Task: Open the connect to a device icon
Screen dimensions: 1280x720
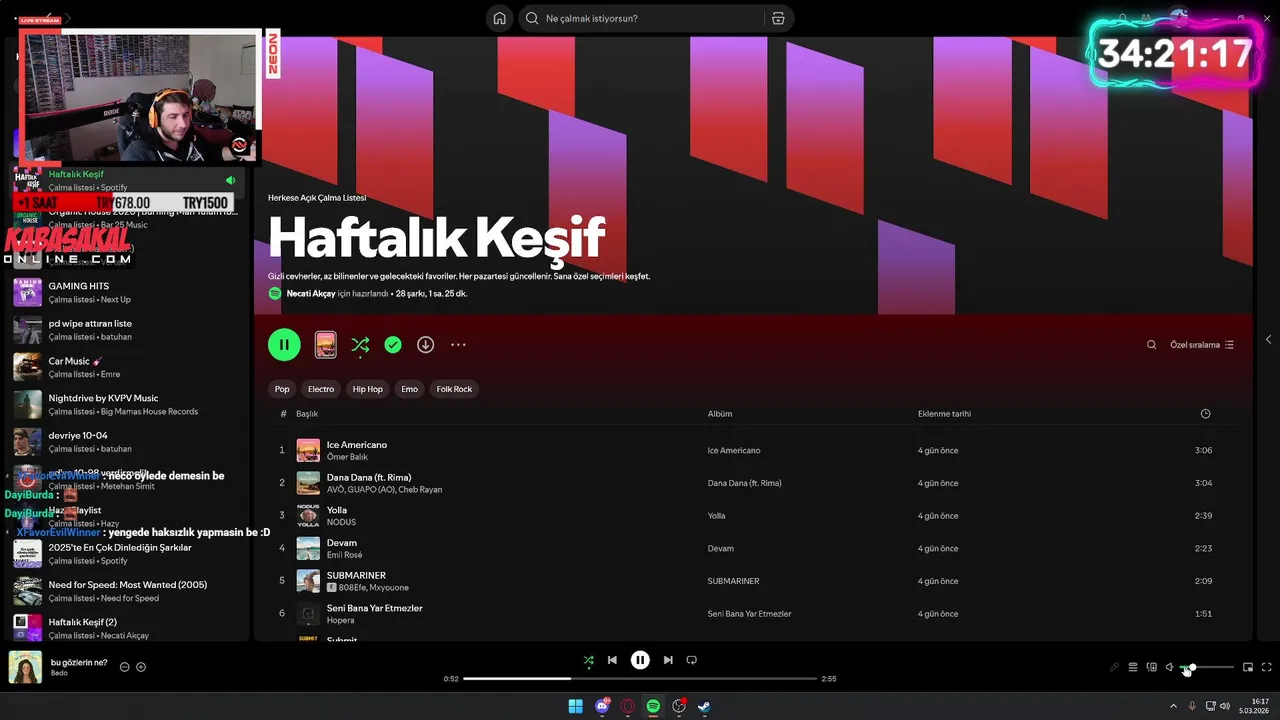Action: pyautogui.click(x=1151, y=667)
